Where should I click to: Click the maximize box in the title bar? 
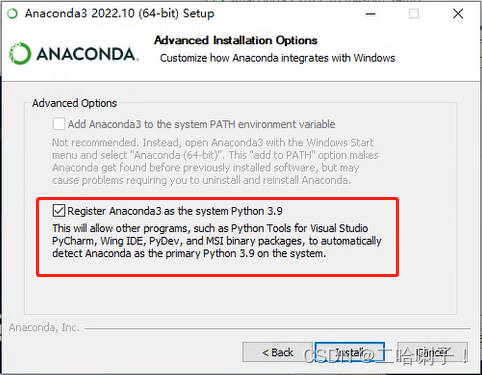(414, 14)
